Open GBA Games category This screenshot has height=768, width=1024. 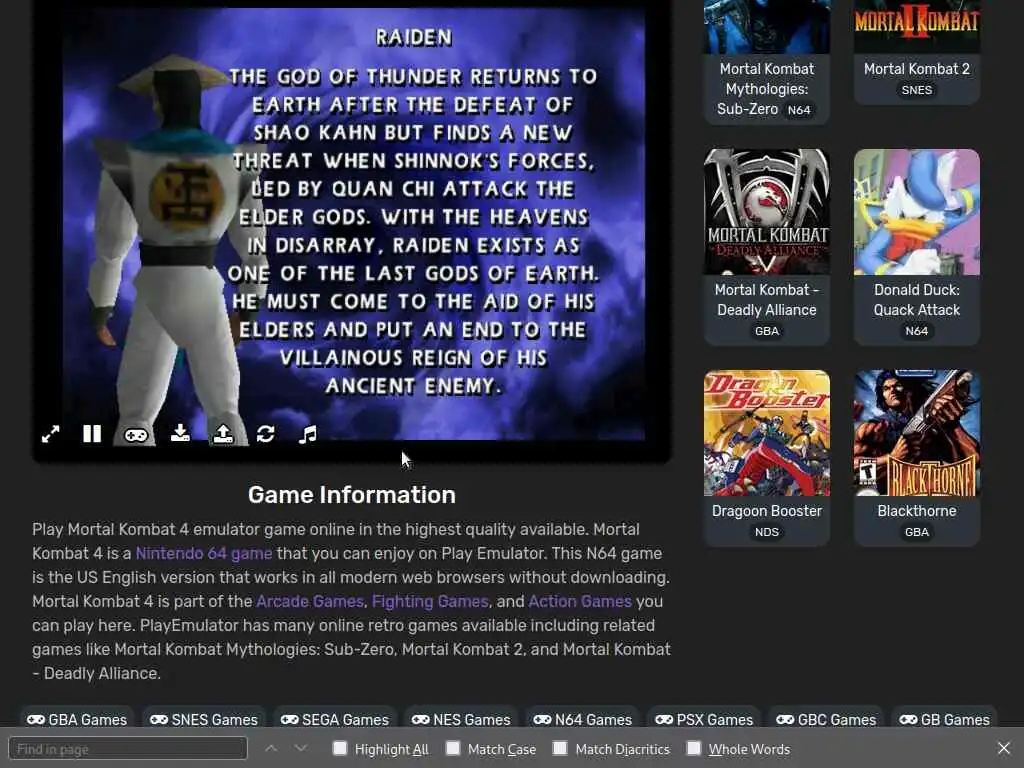point(77,719)
